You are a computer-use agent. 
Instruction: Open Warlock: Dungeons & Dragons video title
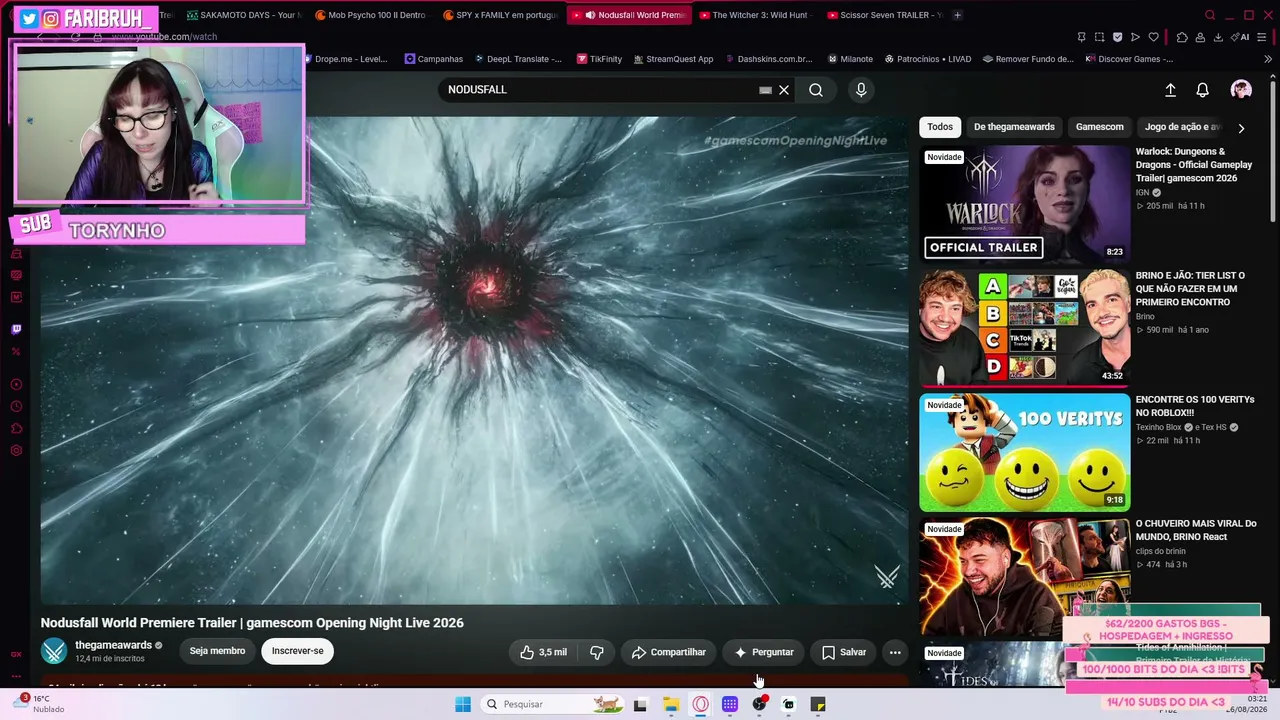pos(1194,165)
